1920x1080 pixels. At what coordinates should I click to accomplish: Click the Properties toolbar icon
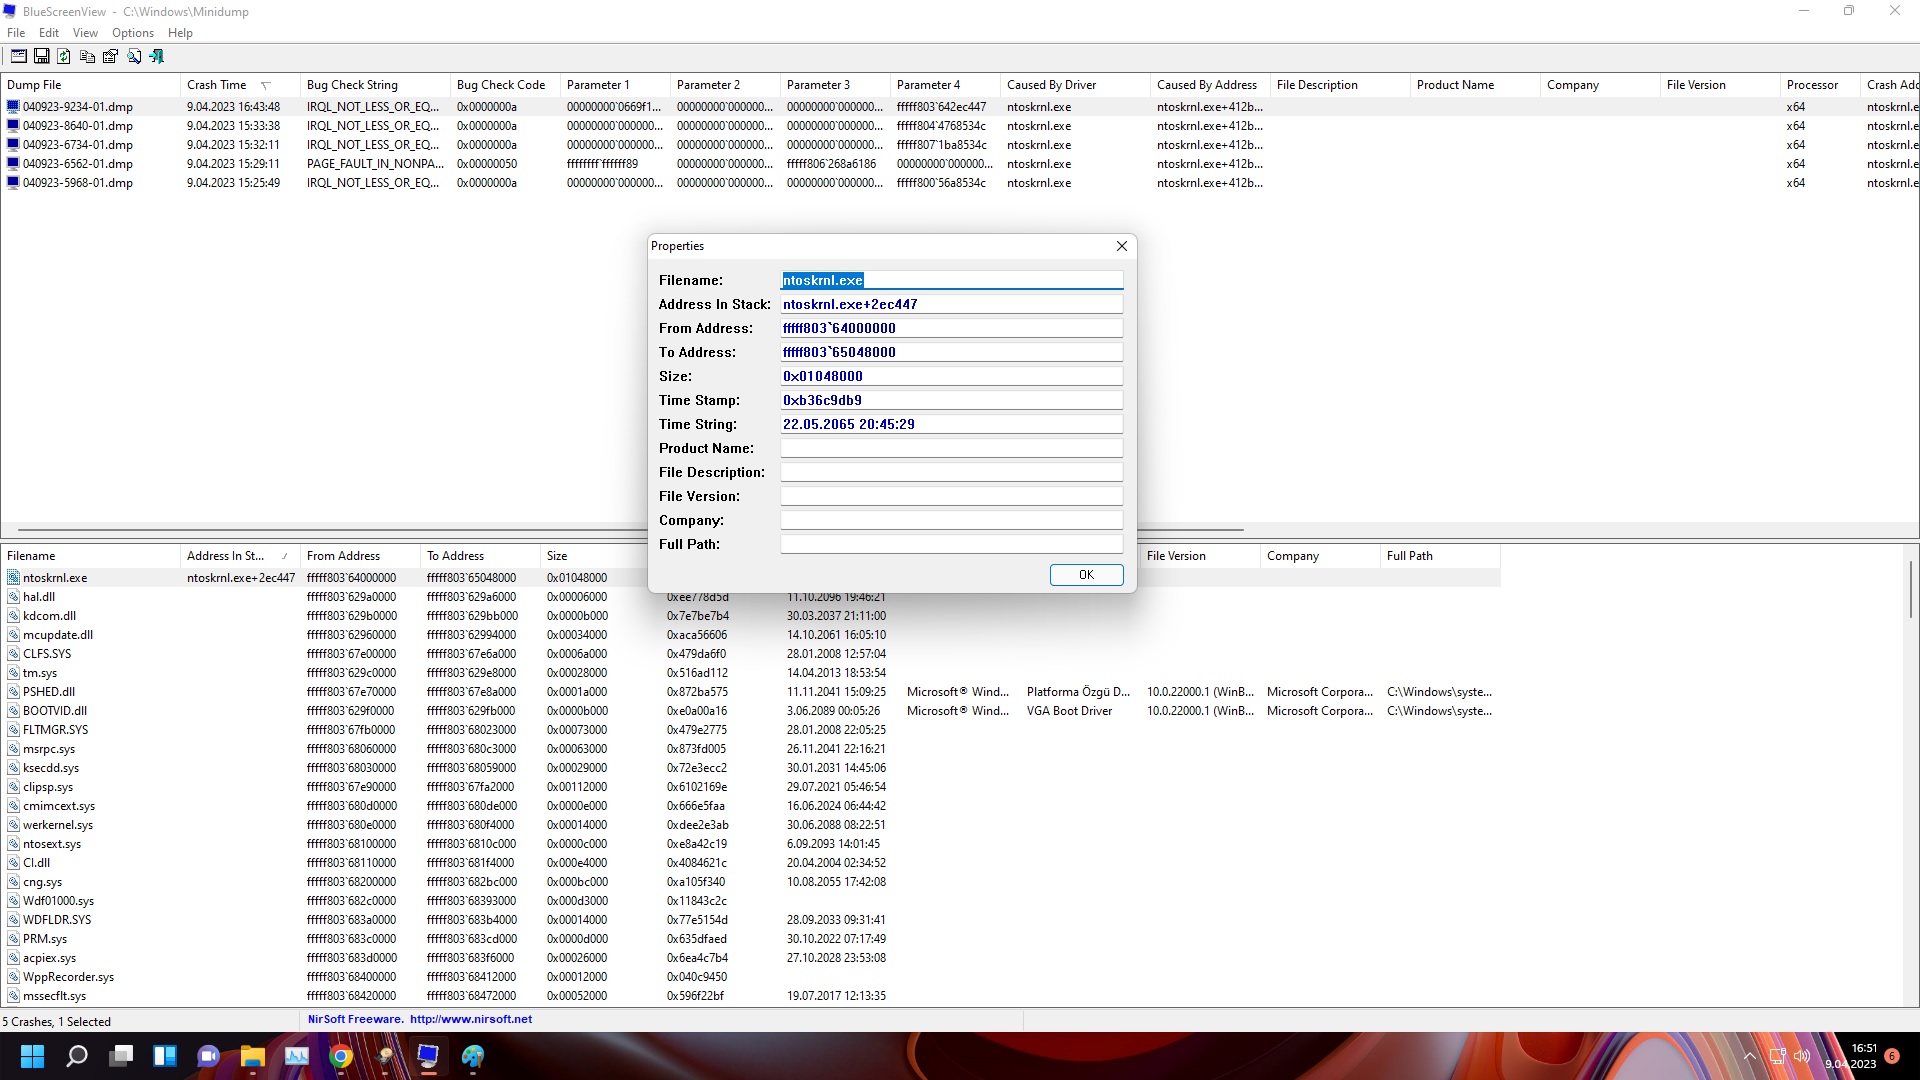tap(110, 57)
